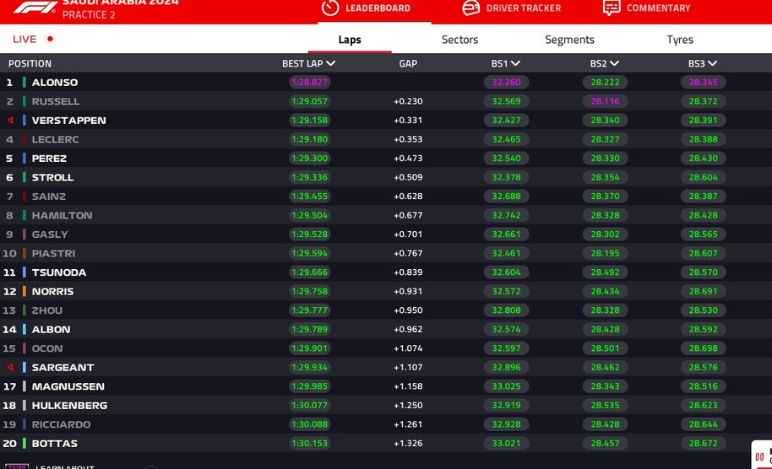Click red position arrow beside Verstappen
The image size is (772, 469).
point(10,120)
